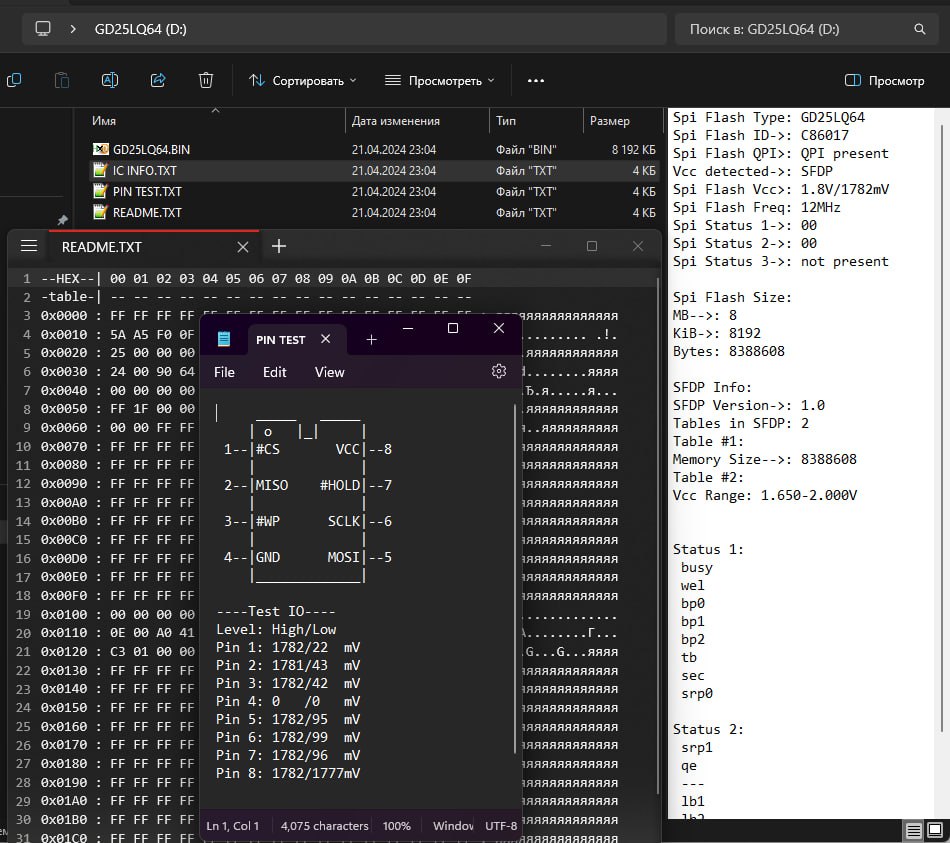Expand the address bar path chevron
950x843 pixels.
pos(73,29)
